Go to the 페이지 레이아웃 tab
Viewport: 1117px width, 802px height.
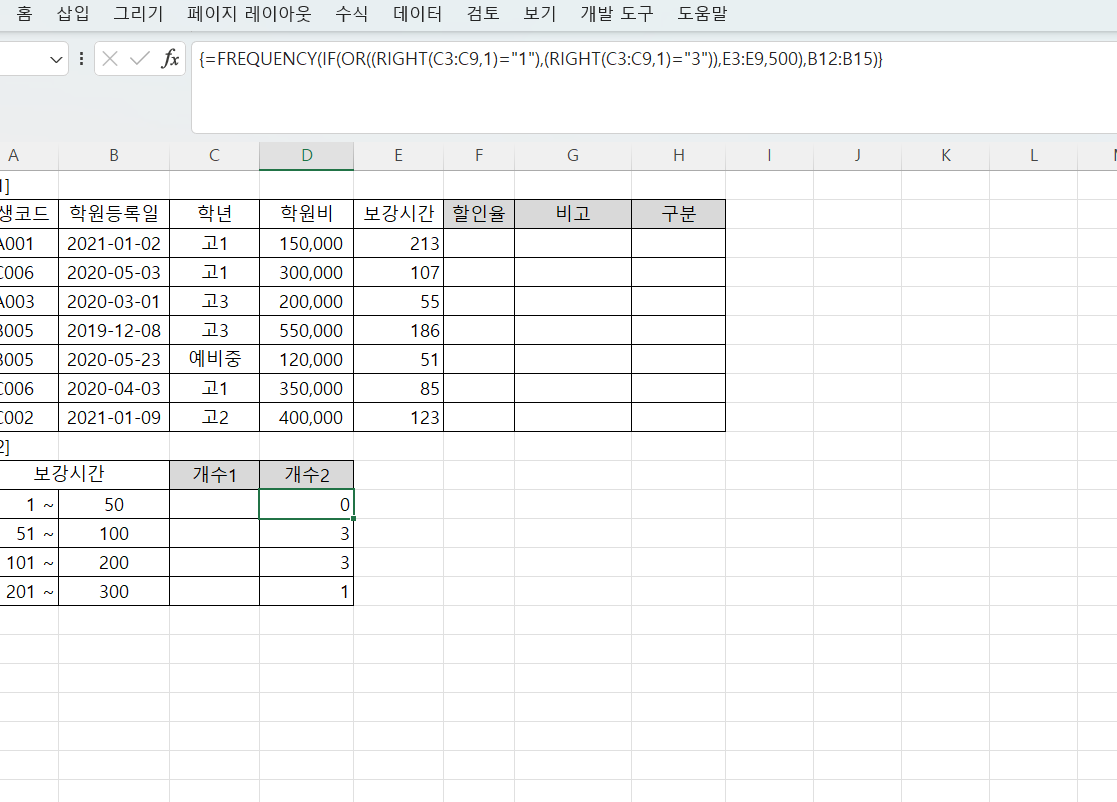tap(249, 14)
